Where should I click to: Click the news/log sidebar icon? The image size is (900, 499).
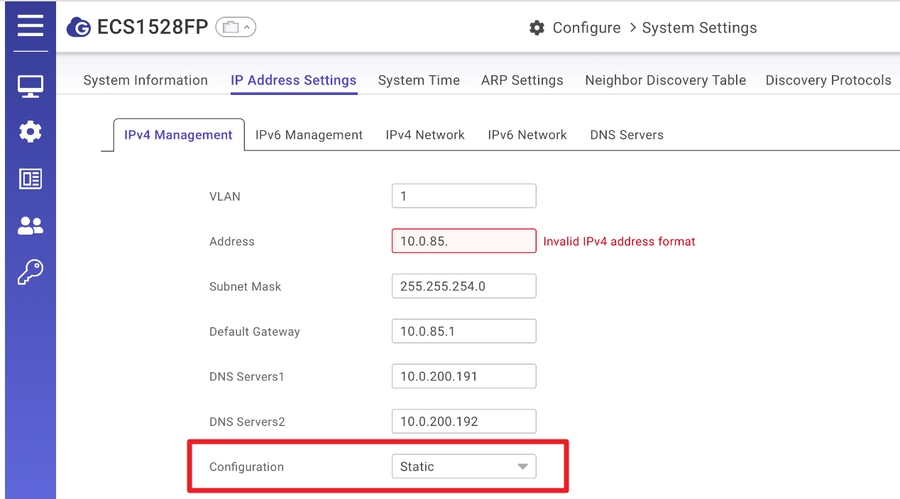click(30, 179)
